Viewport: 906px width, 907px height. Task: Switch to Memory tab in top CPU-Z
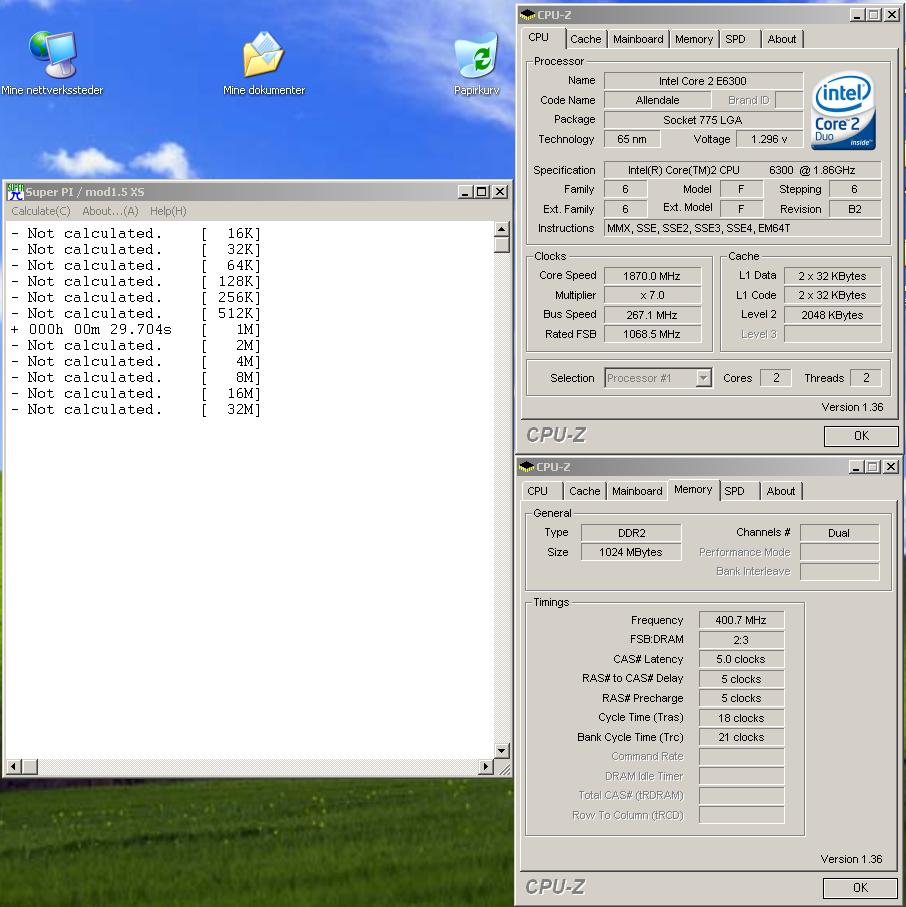694,39
